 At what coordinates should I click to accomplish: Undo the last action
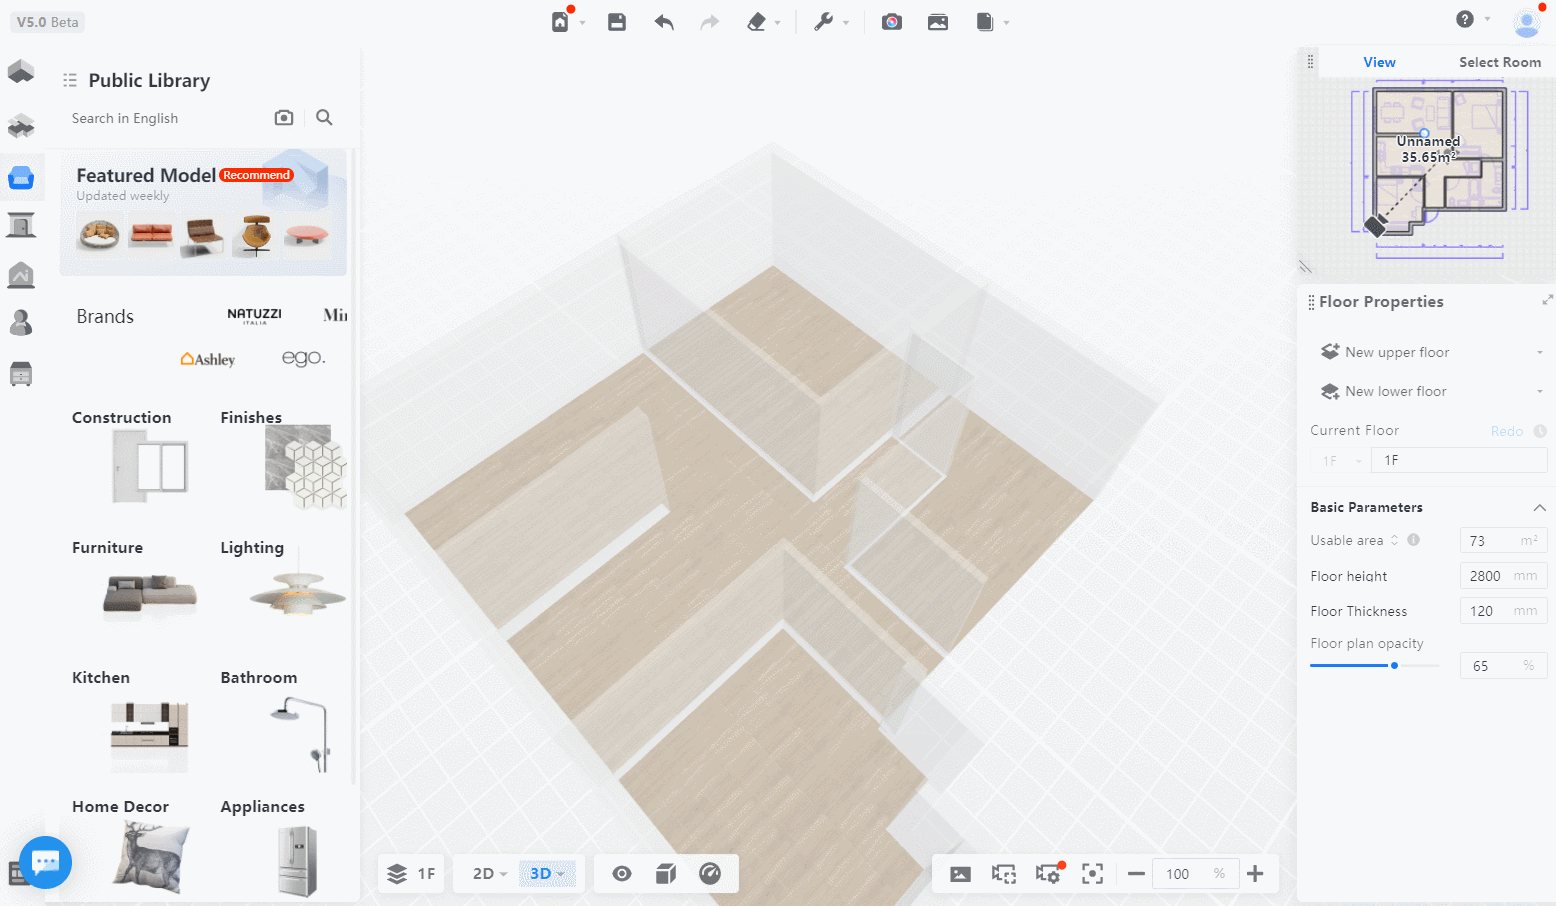664,22
